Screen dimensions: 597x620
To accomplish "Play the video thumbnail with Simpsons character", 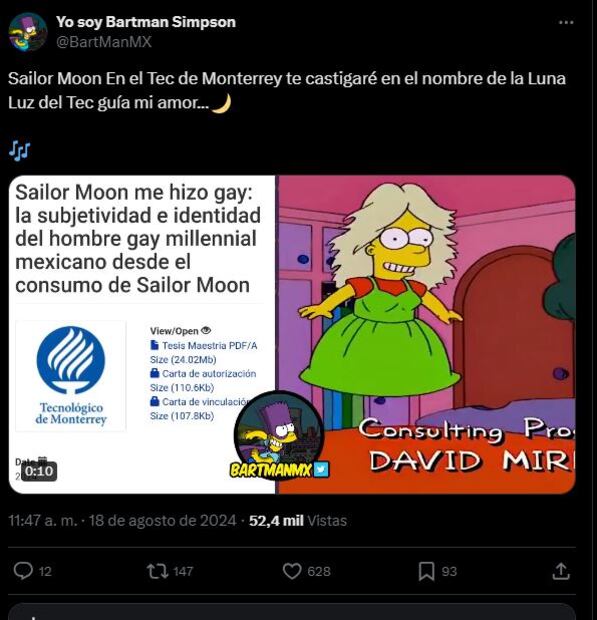I will (426, 335).
